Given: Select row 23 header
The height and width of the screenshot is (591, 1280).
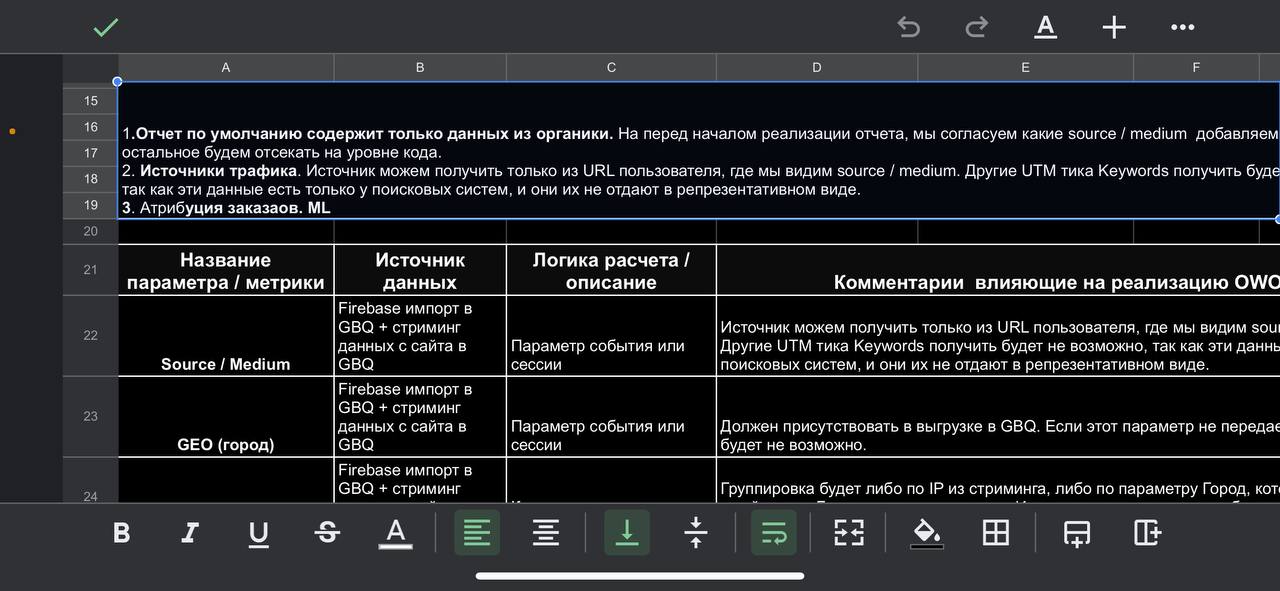Looking at the screenshot, I should coord(90,416).
